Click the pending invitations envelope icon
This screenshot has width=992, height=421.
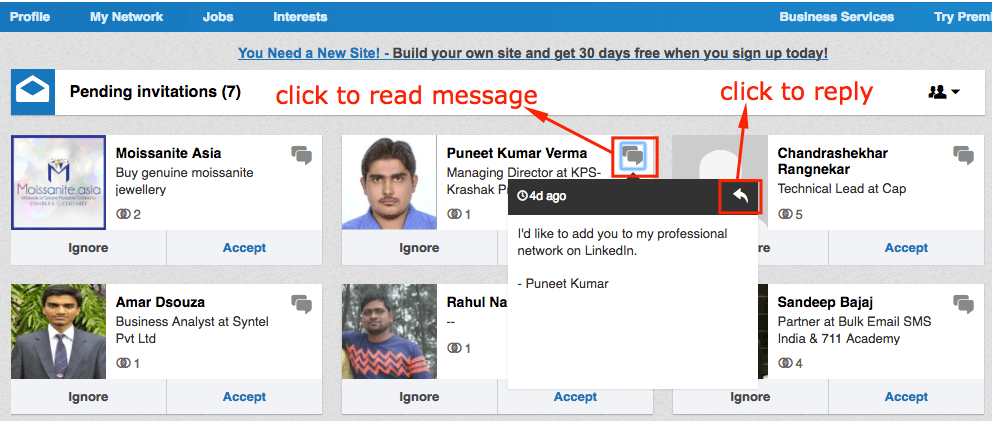tap(33, 92)
